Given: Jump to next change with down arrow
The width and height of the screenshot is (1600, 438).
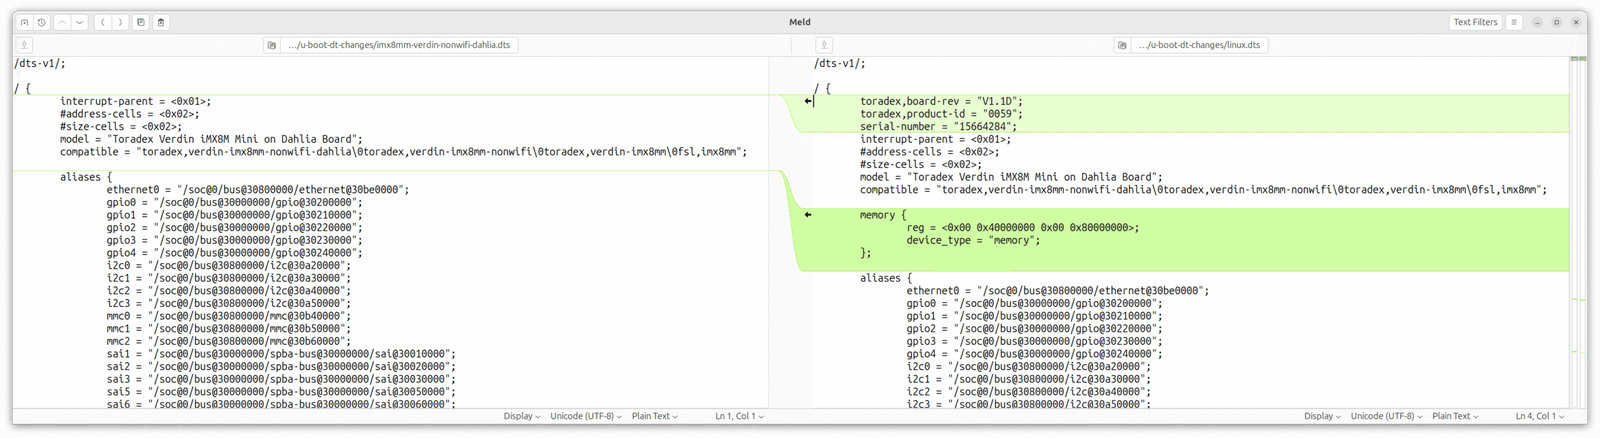Looking at the screenshot, I should click(x=80, y=22).
